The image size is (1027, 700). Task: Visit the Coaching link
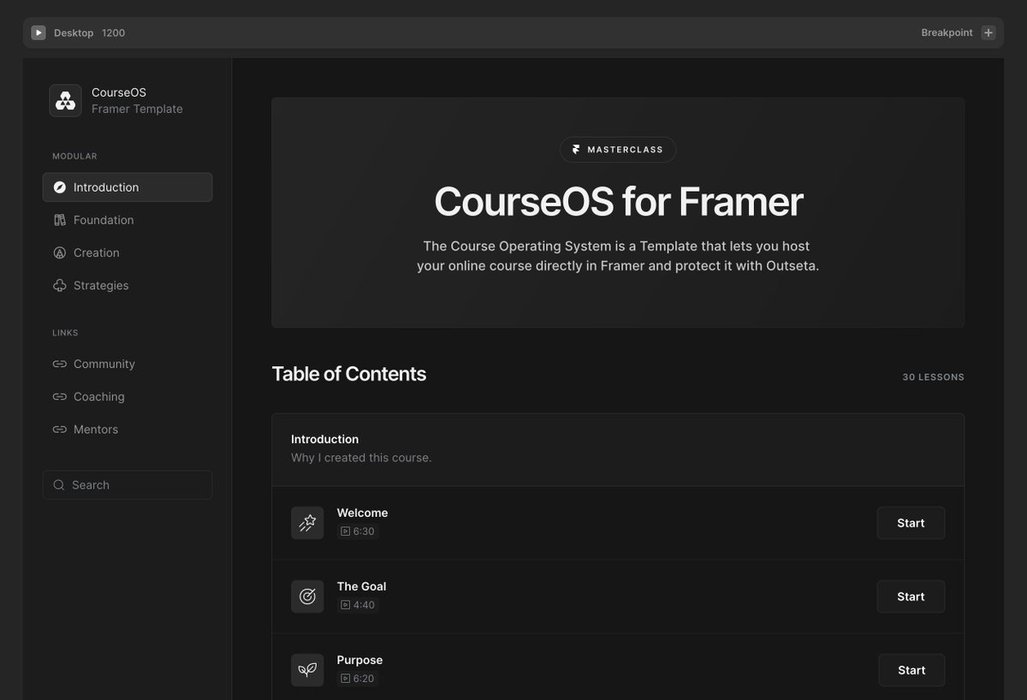point(99,397)
